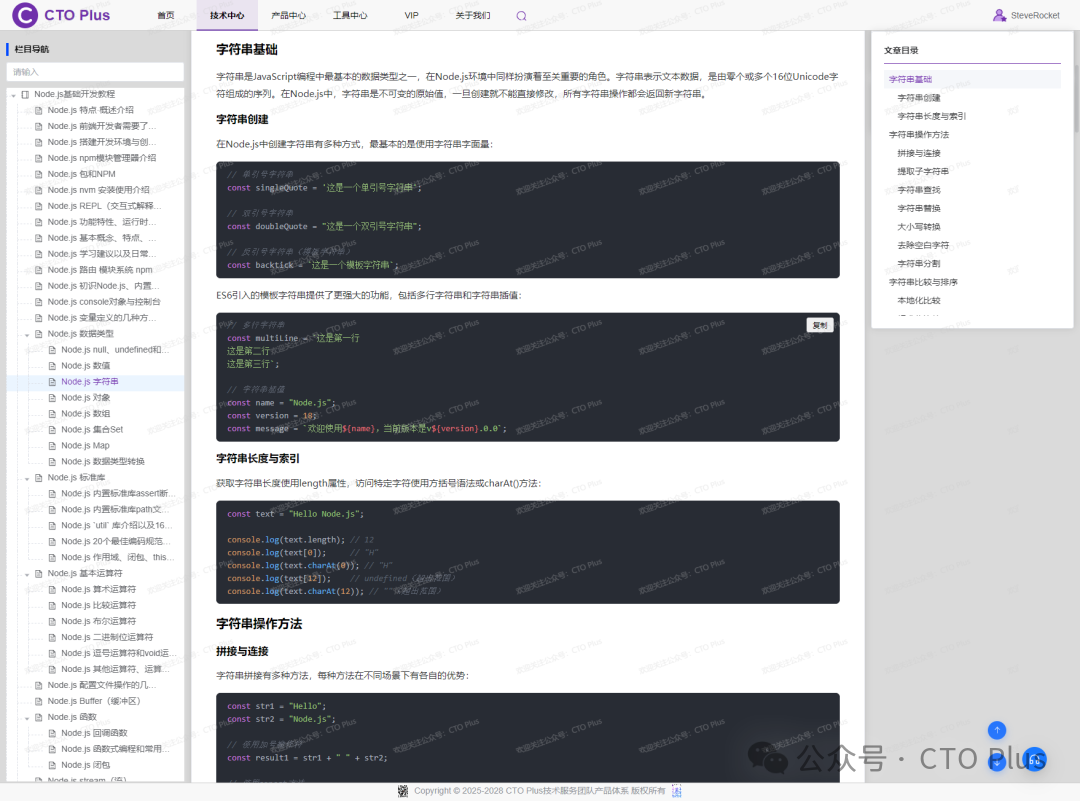
Task: Collapse the Node.js基础开发教程 root node
Action: (14, 95)
